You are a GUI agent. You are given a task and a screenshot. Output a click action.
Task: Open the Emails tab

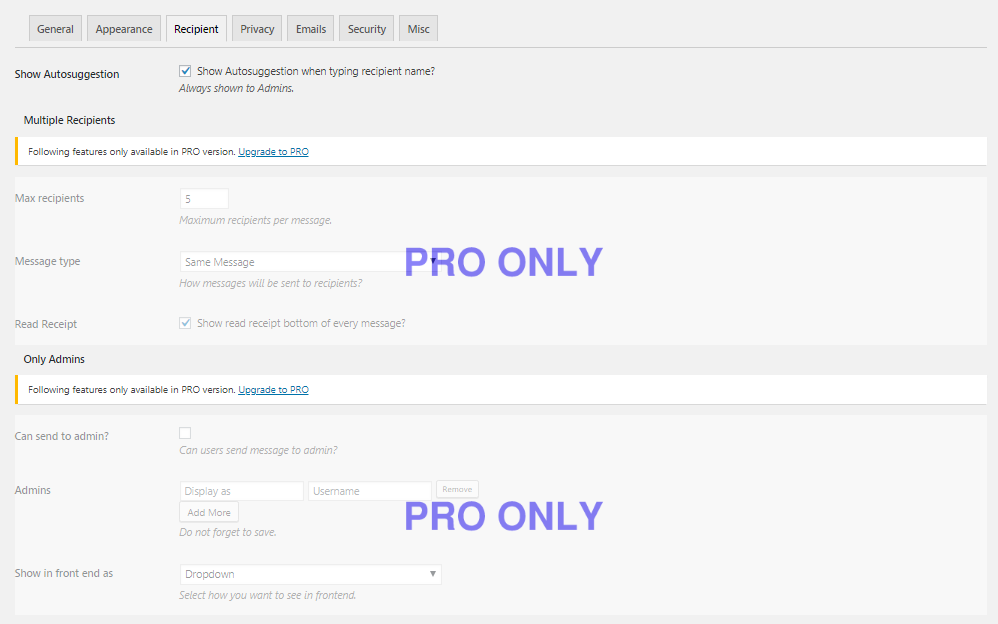coord(311,29)
